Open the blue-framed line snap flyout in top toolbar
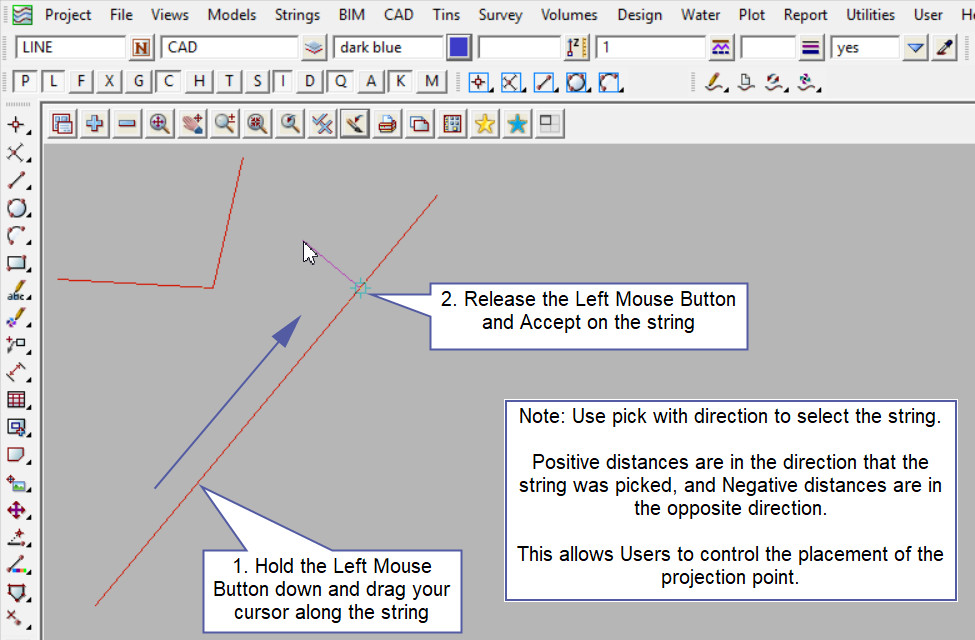Screen dimensions: 975x640 (545, 82)
